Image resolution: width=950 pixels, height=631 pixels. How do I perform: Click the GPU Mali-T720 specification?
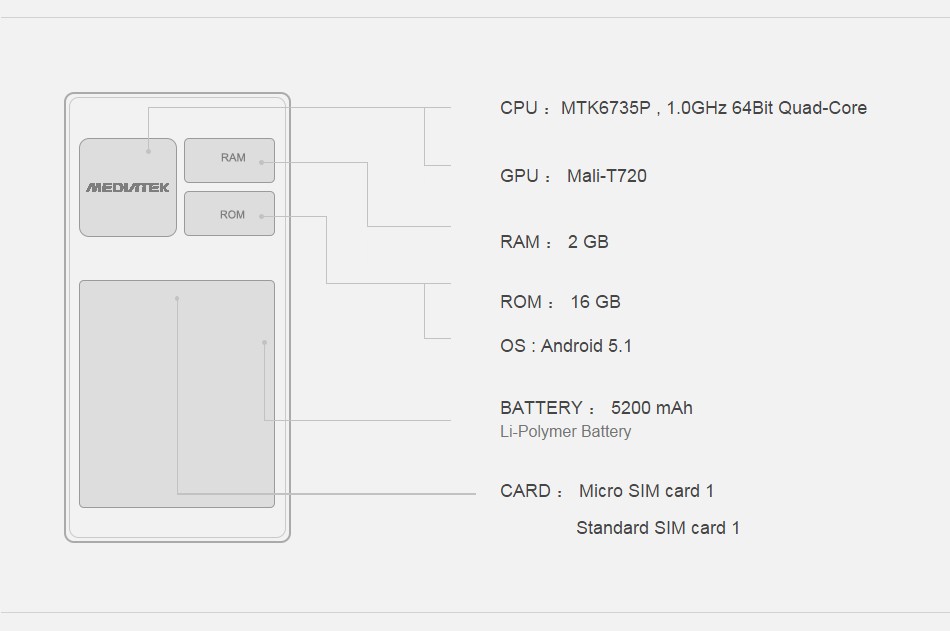tap(573, 176)
